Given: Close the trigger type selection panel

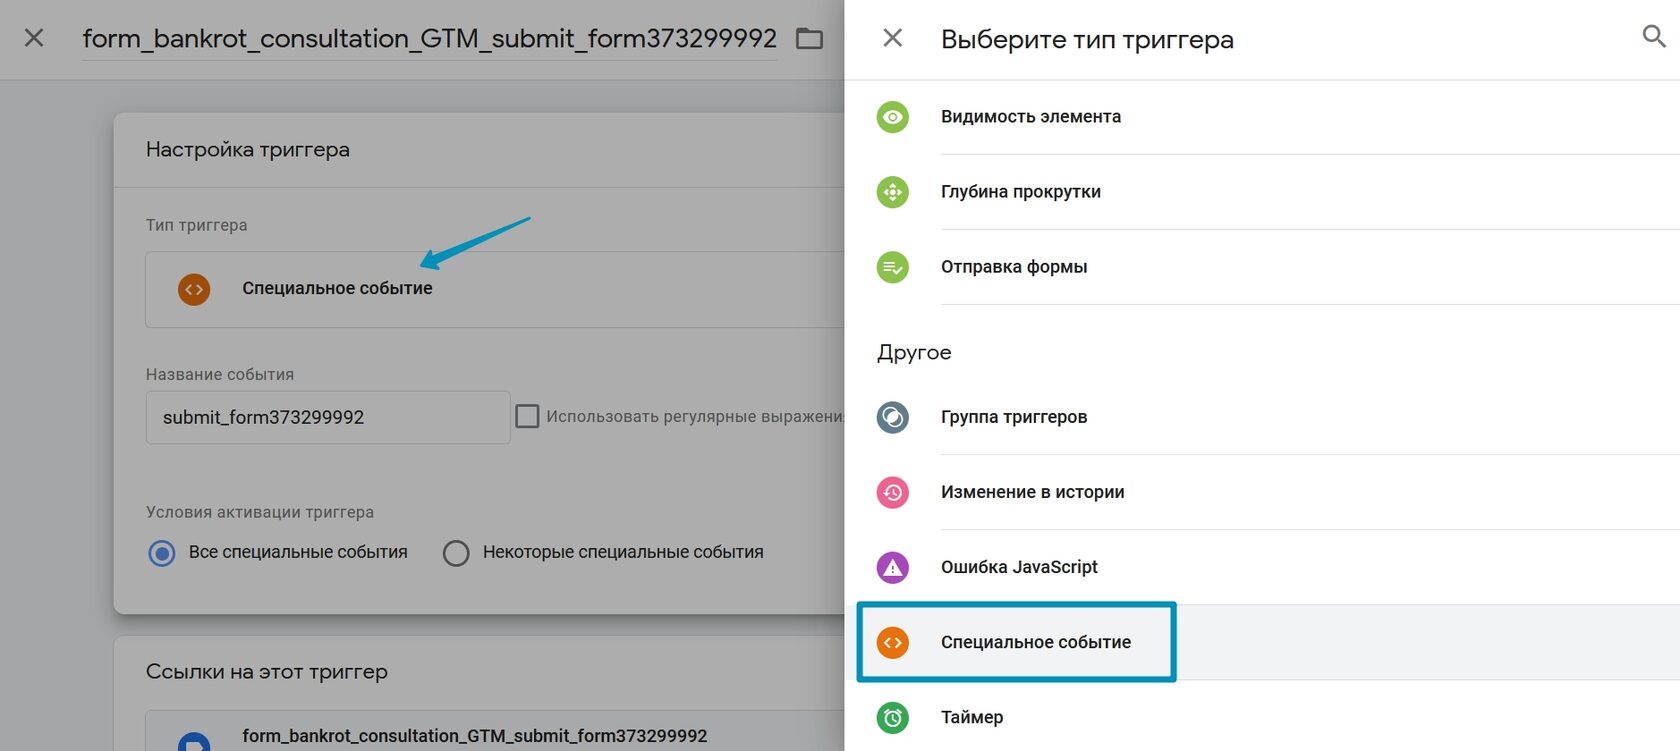Looking at the screenshot, I should (x=893, y=38).
